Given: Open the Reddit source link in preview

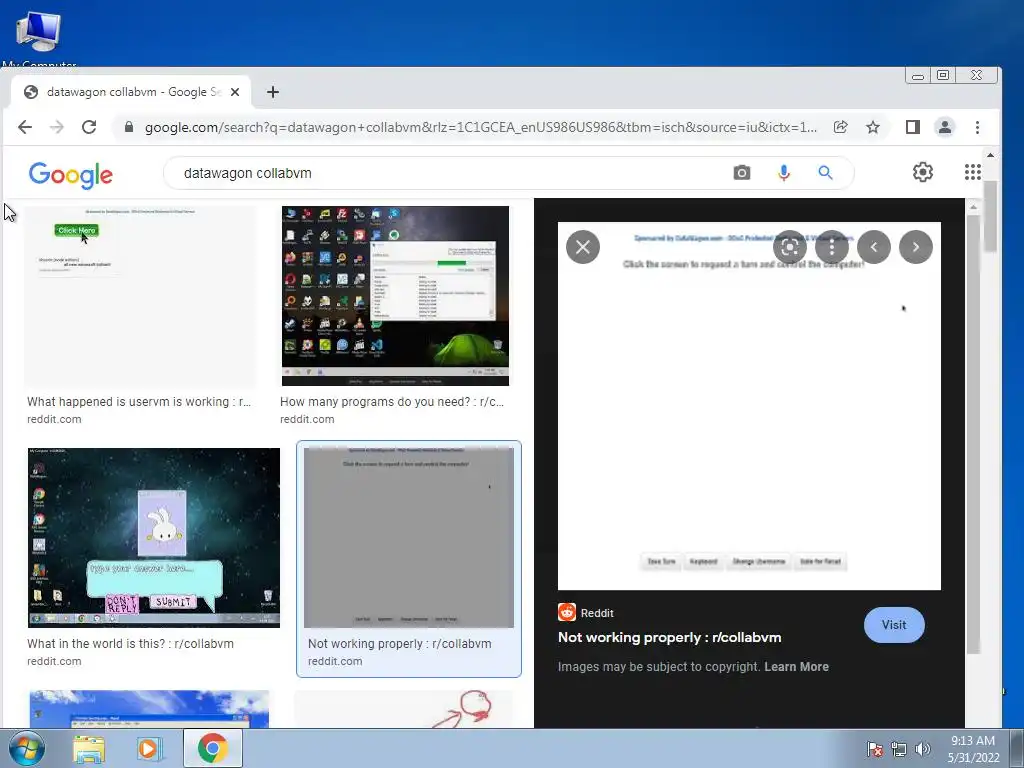Looking at the screenshot, I should click(586, 613).
